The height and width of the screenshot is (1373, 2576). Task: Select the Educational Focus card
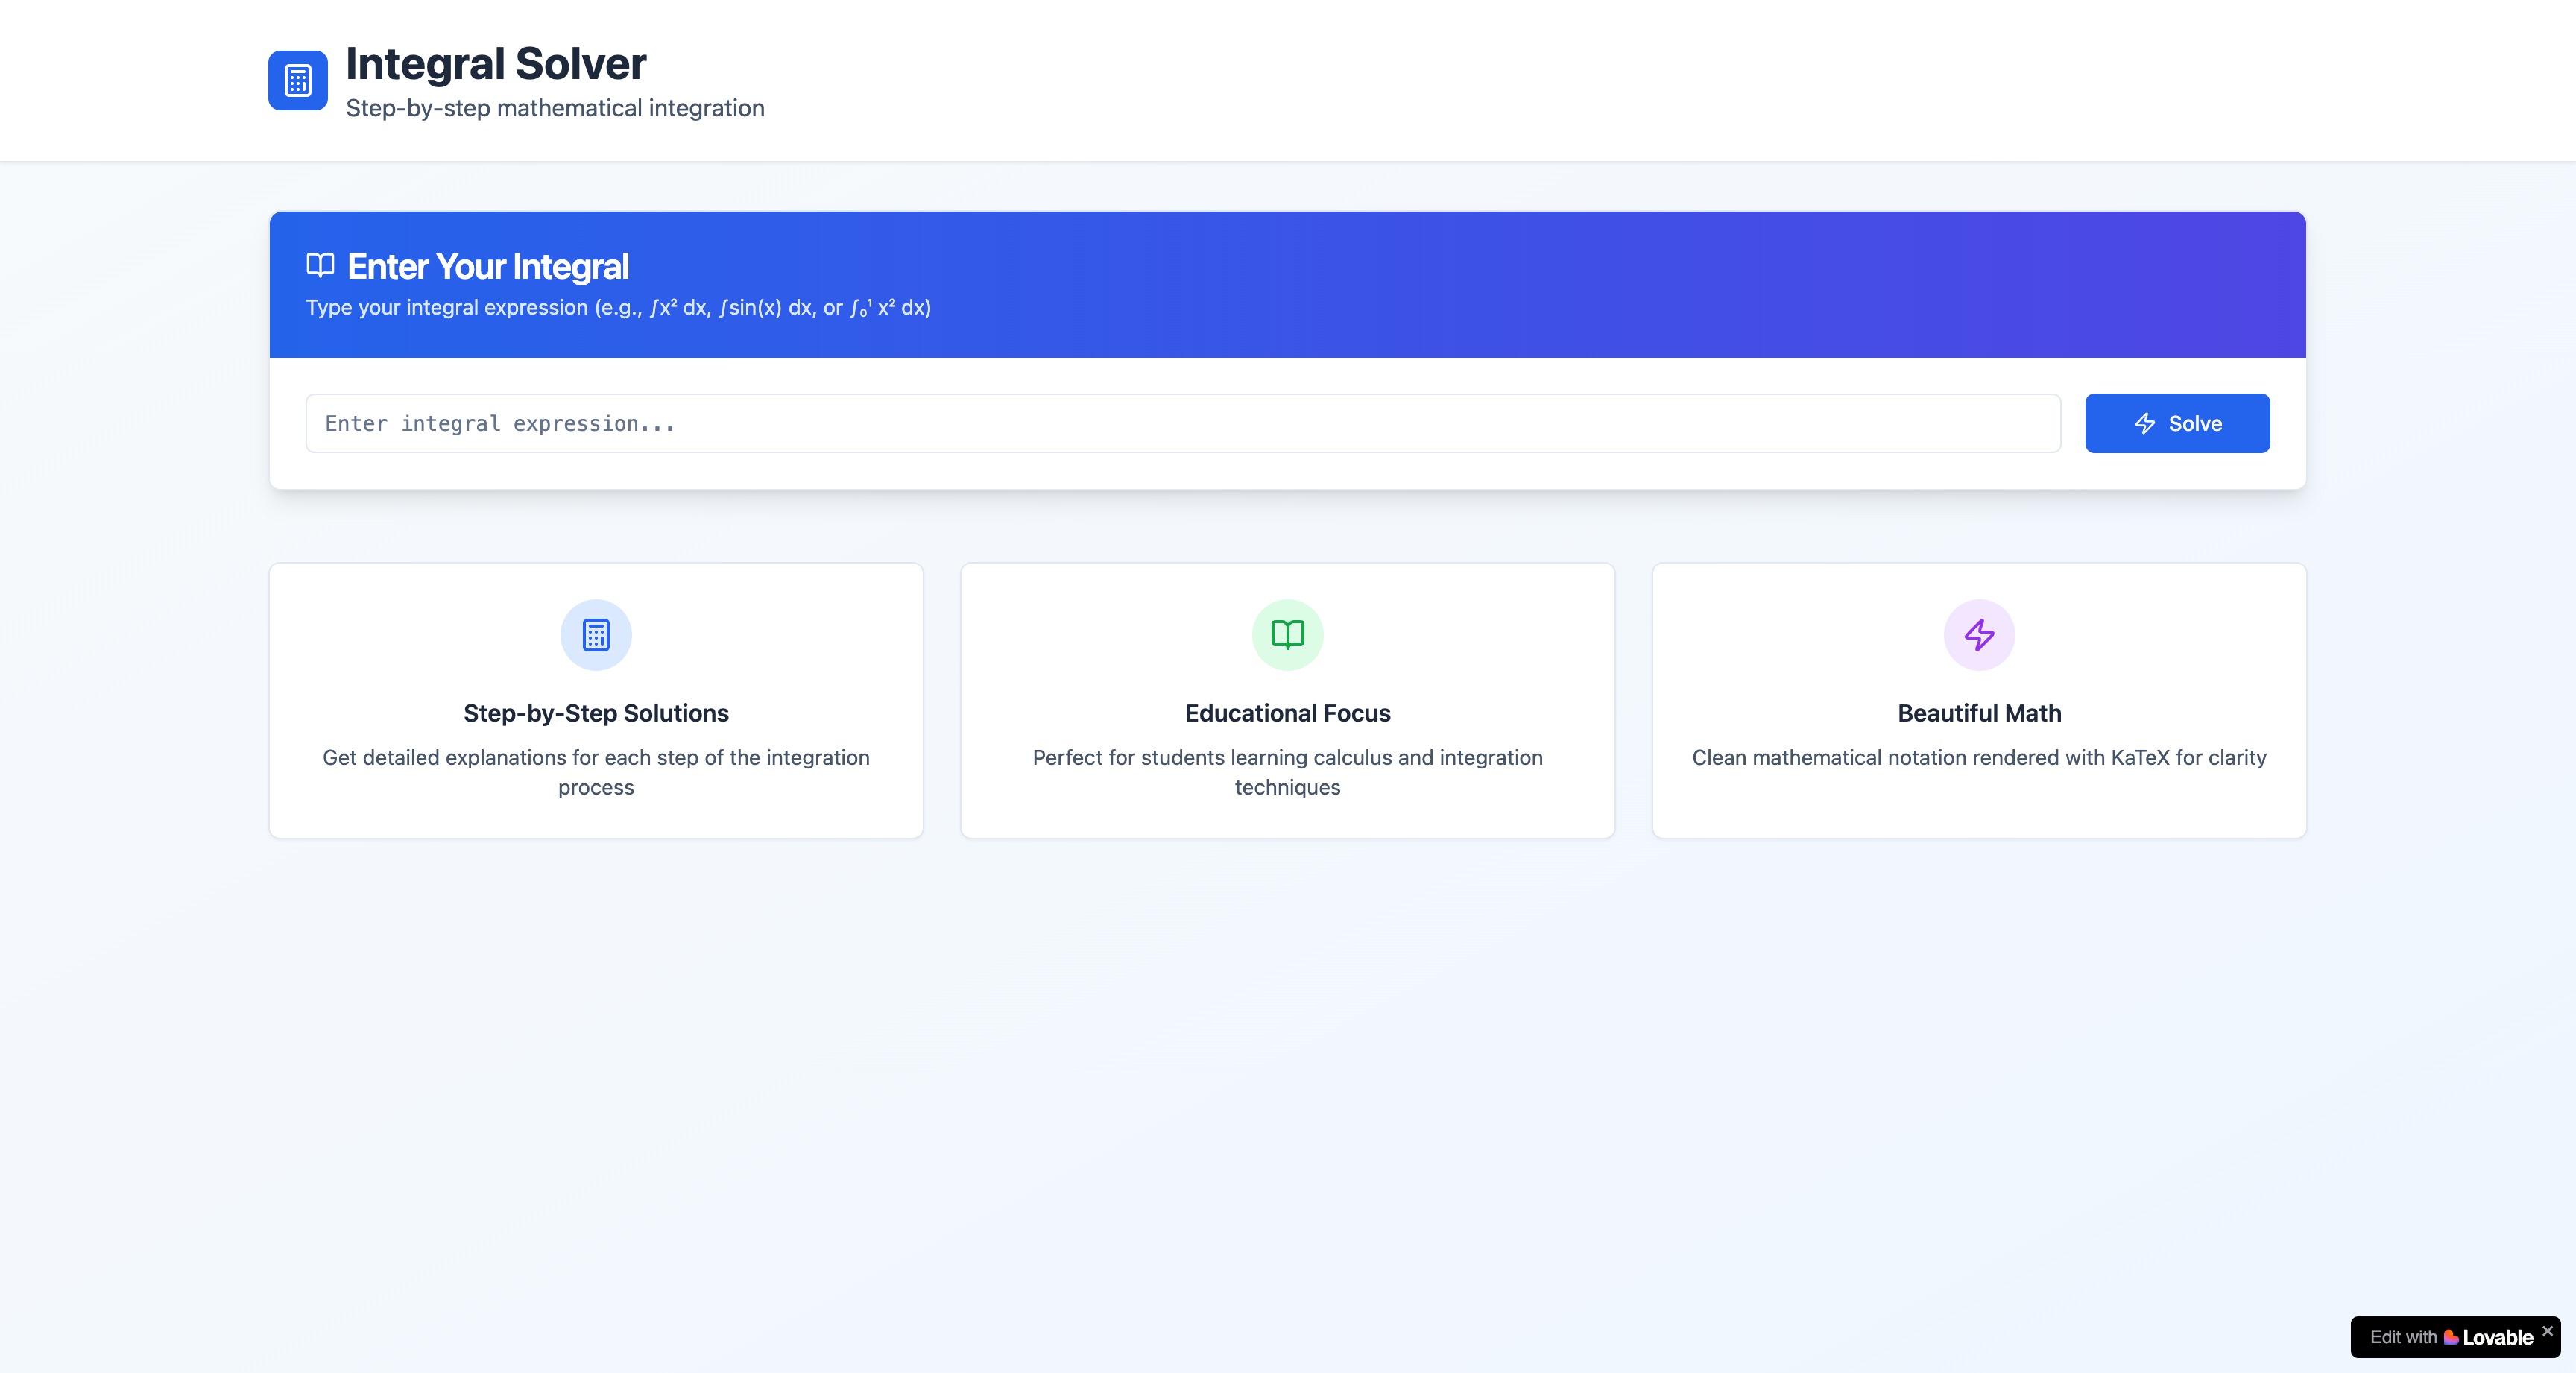pyautogui.click(x=1287, y=700)
